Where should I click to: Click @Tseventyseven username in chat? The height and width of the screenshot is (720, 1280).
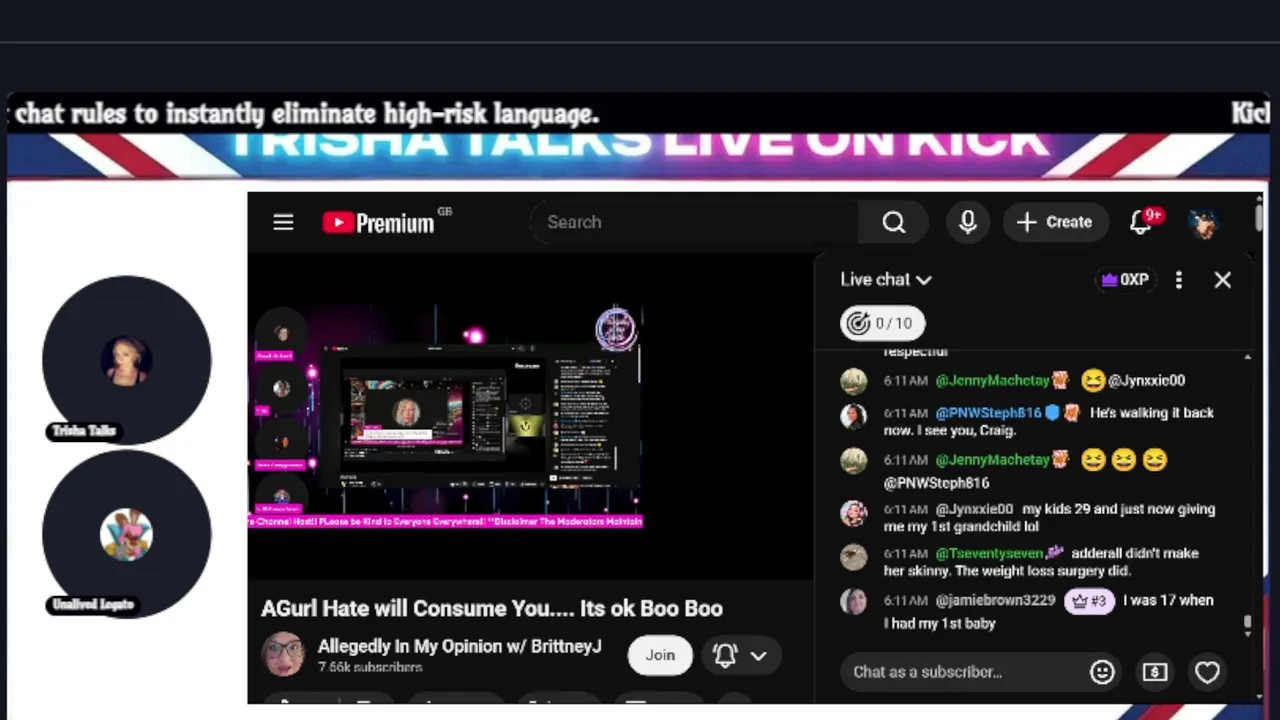pyautogui.click(x=989, y=553)
